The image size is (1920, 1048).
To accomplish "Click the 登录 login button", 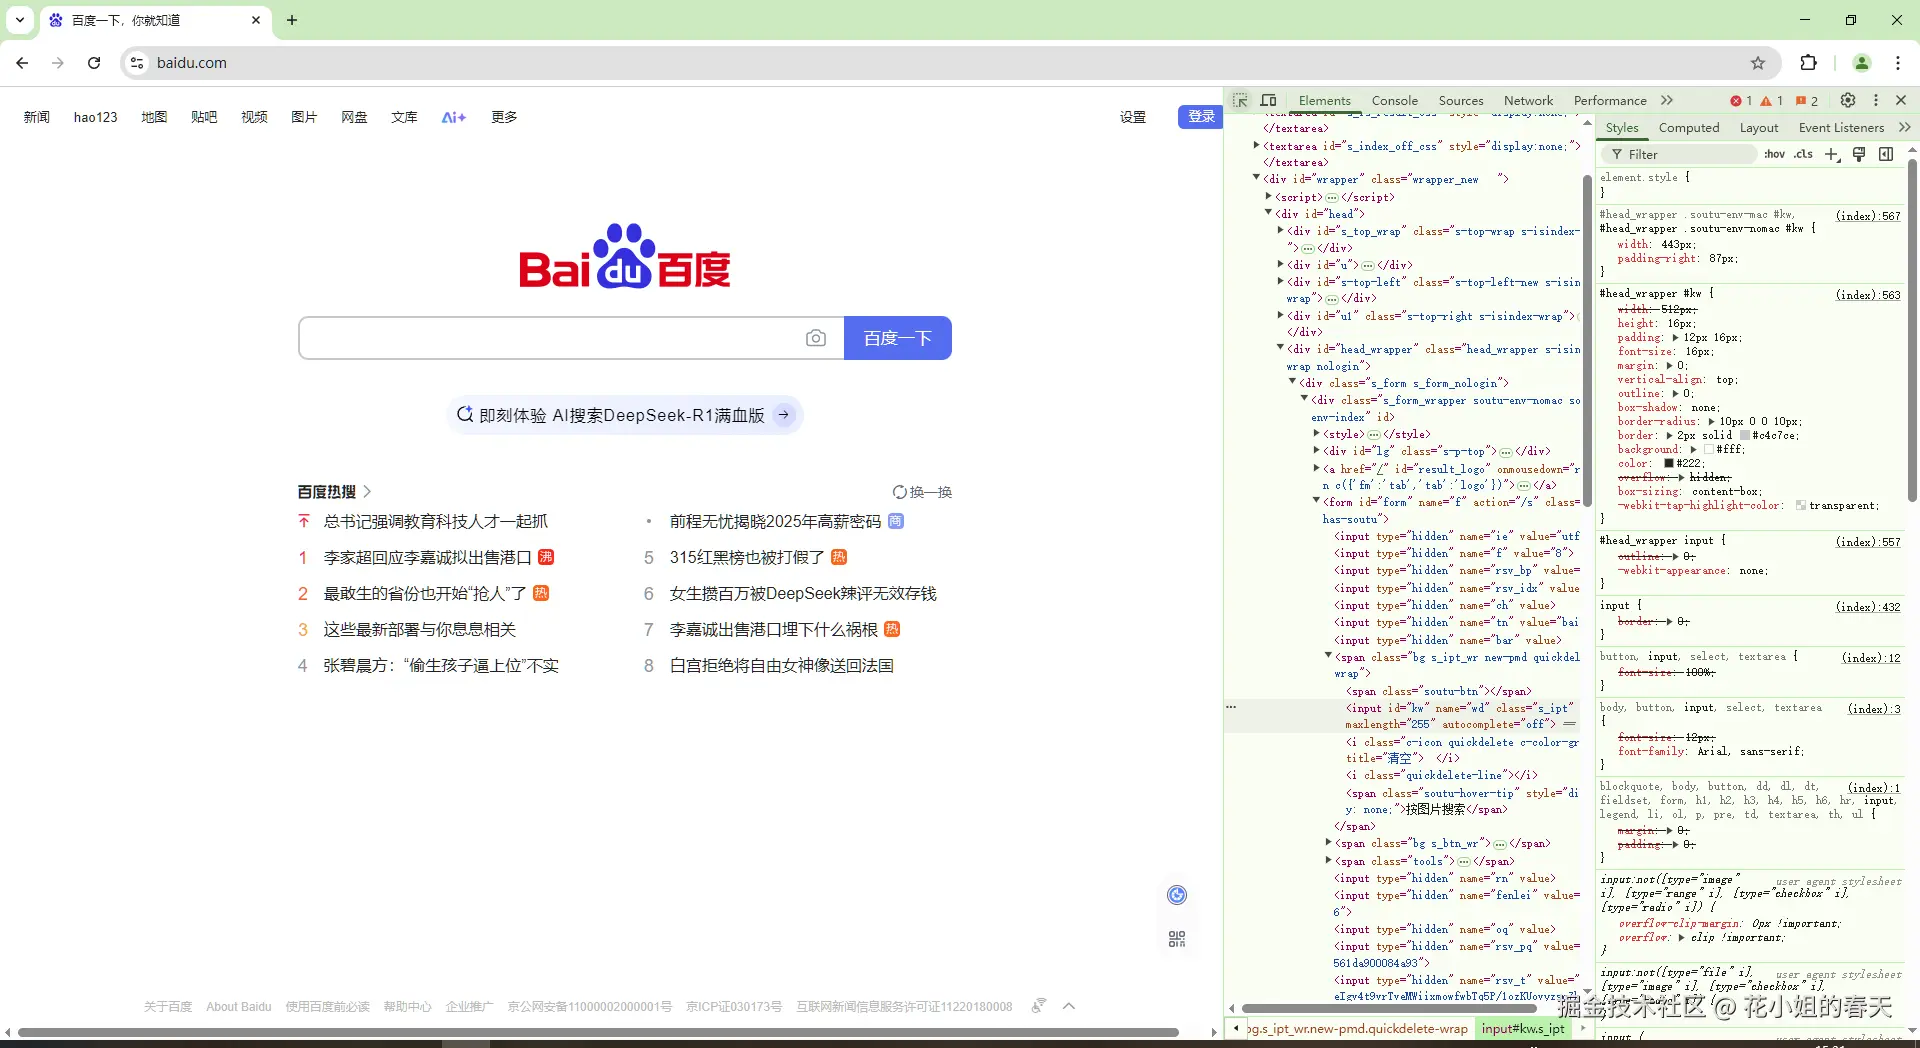I will 1201,116.
